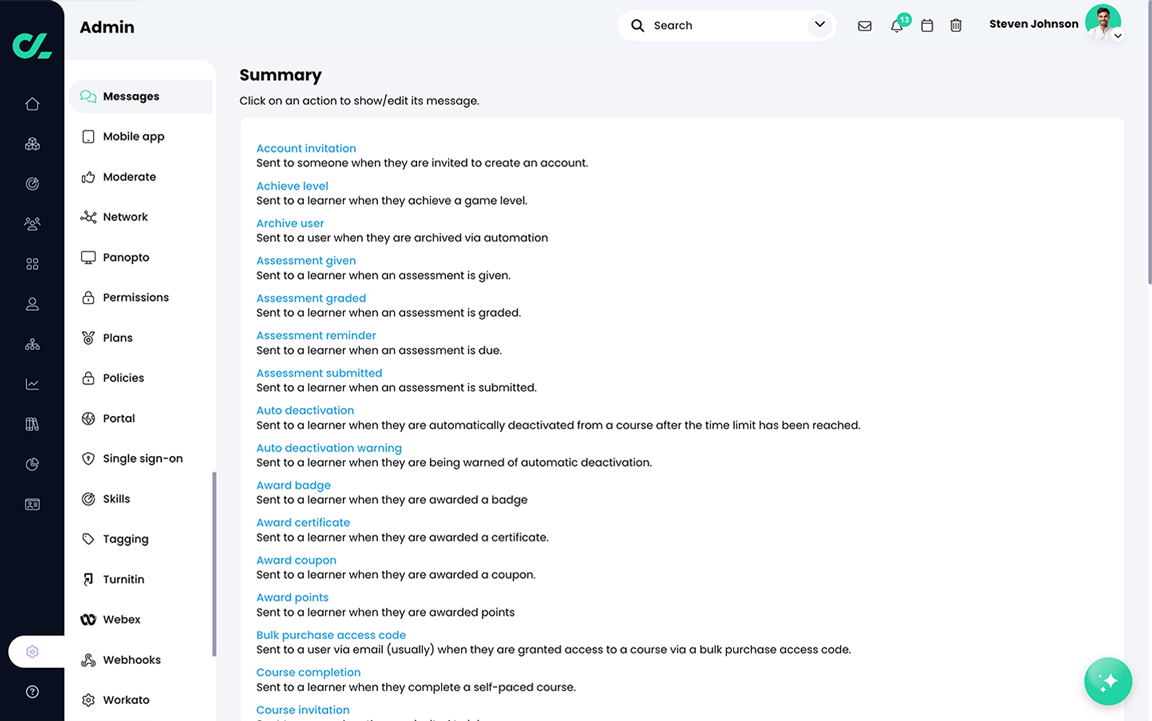Open the mail envelope icon in header

865,26
